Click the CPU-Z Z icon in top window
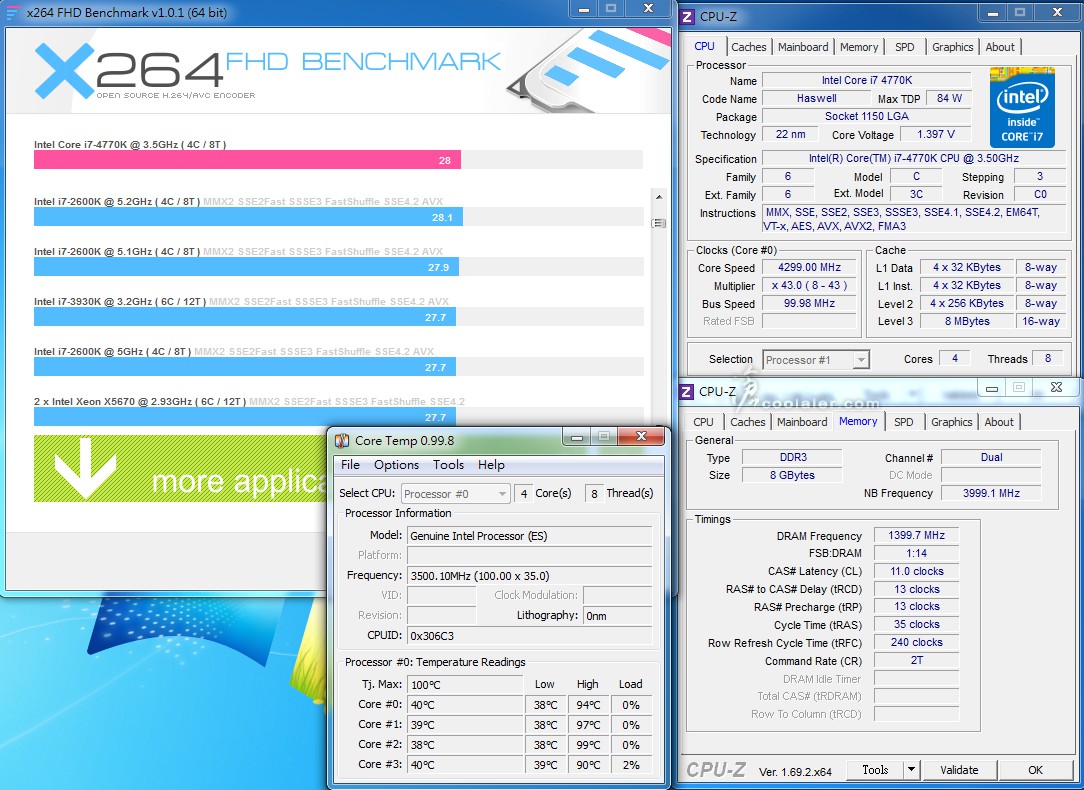 coord(687,16)
